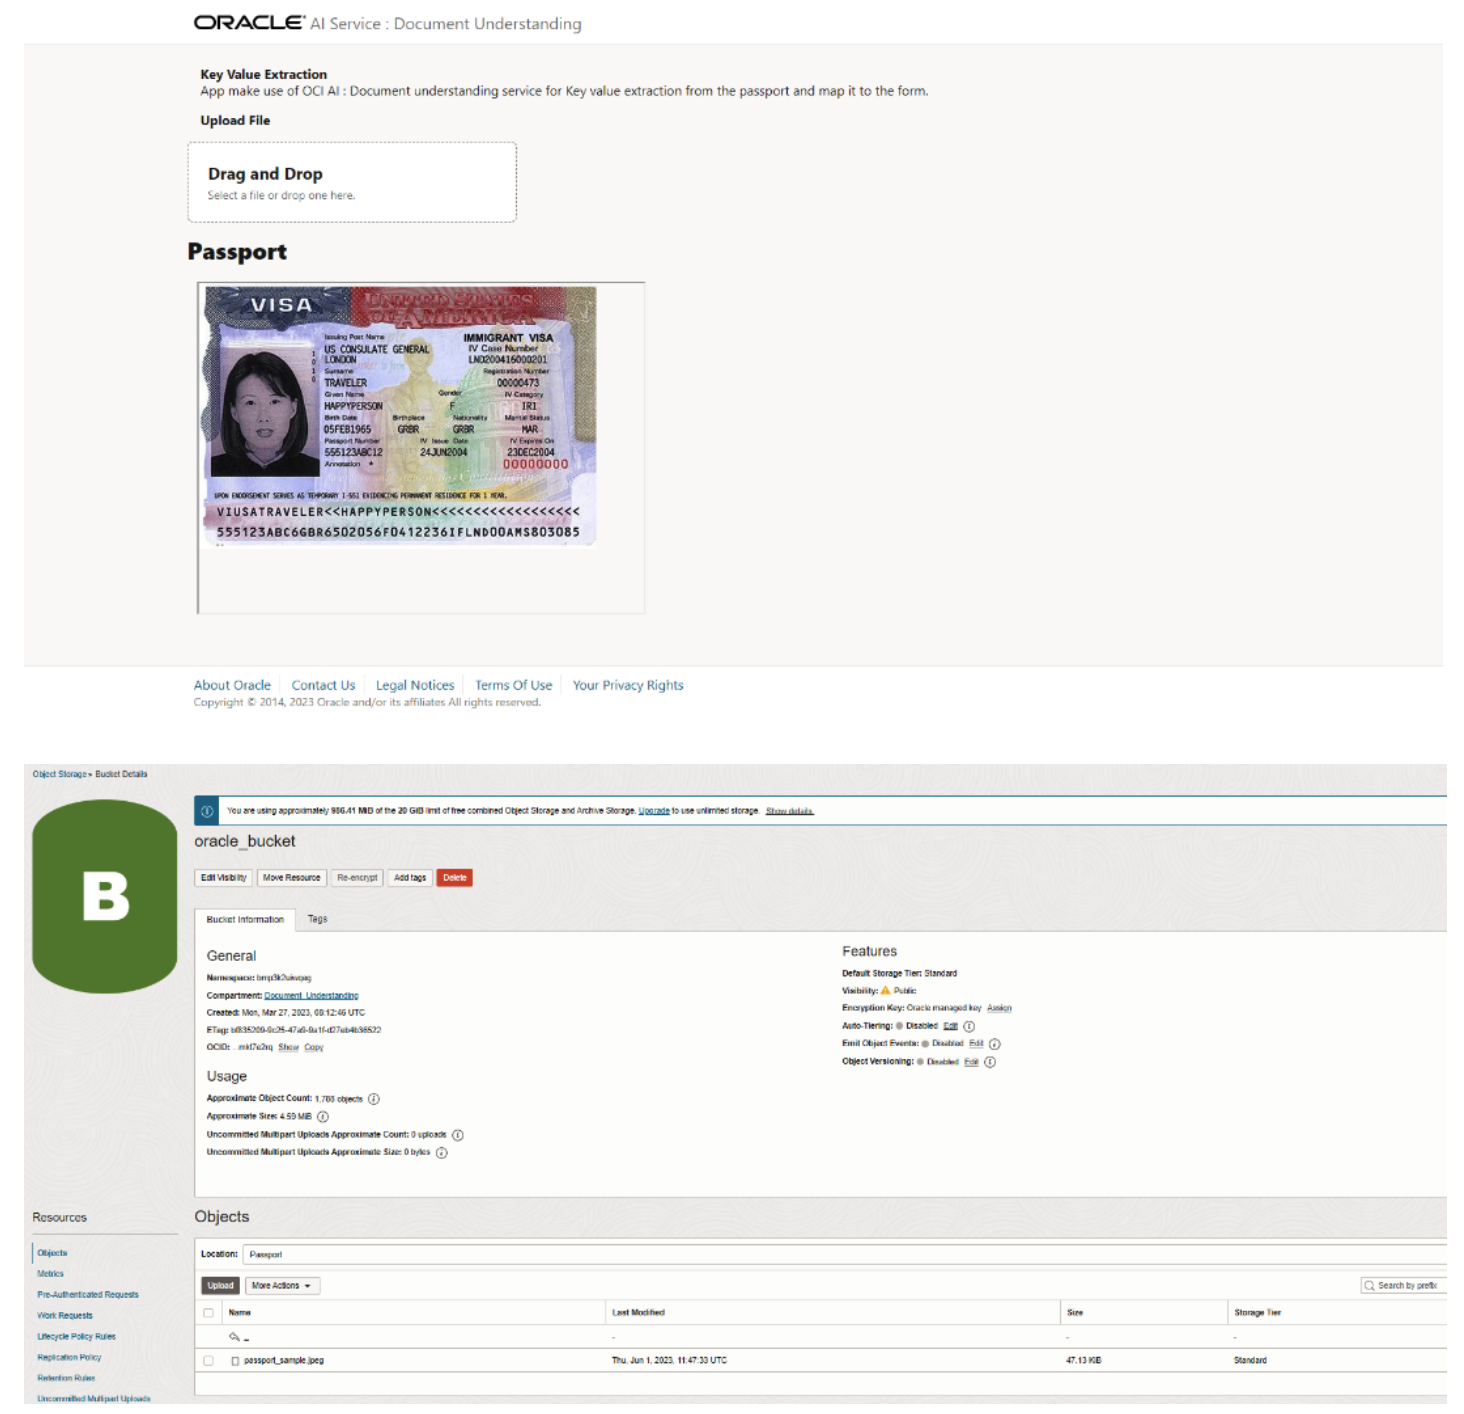Click info icon beside Approximate Object Count
This screenshot has width=1464, height=1414.
[x=373, y=1099]
